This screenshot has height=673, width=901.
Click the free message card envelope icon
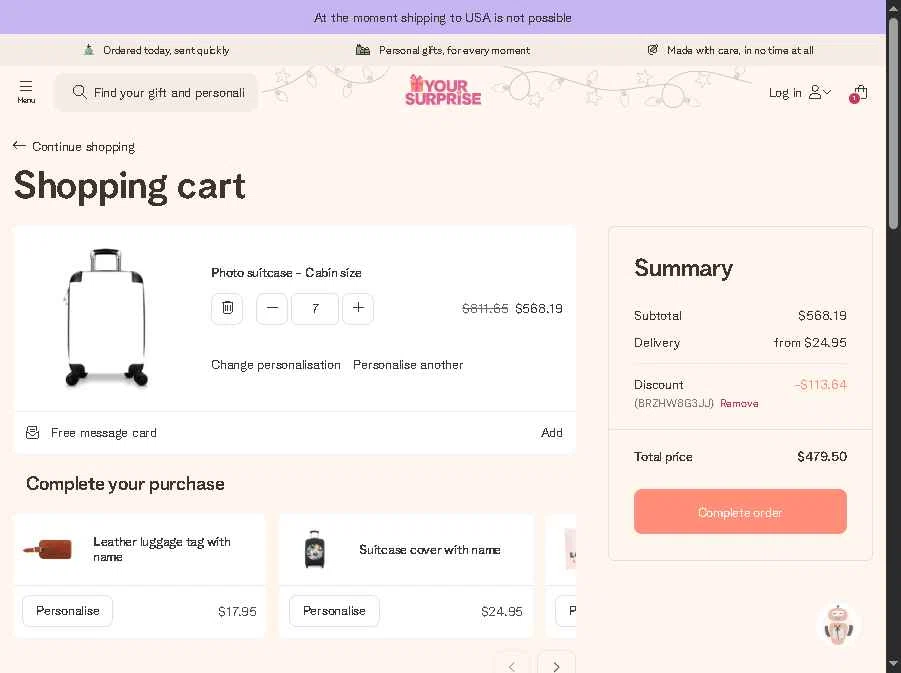(x=33, y=433)
